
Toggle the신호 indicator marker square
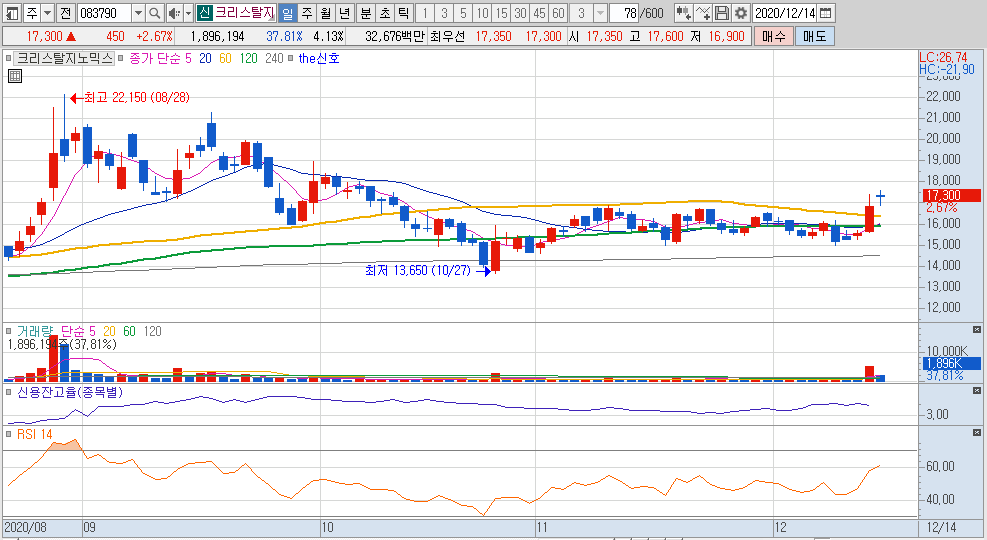coord(290,59)
